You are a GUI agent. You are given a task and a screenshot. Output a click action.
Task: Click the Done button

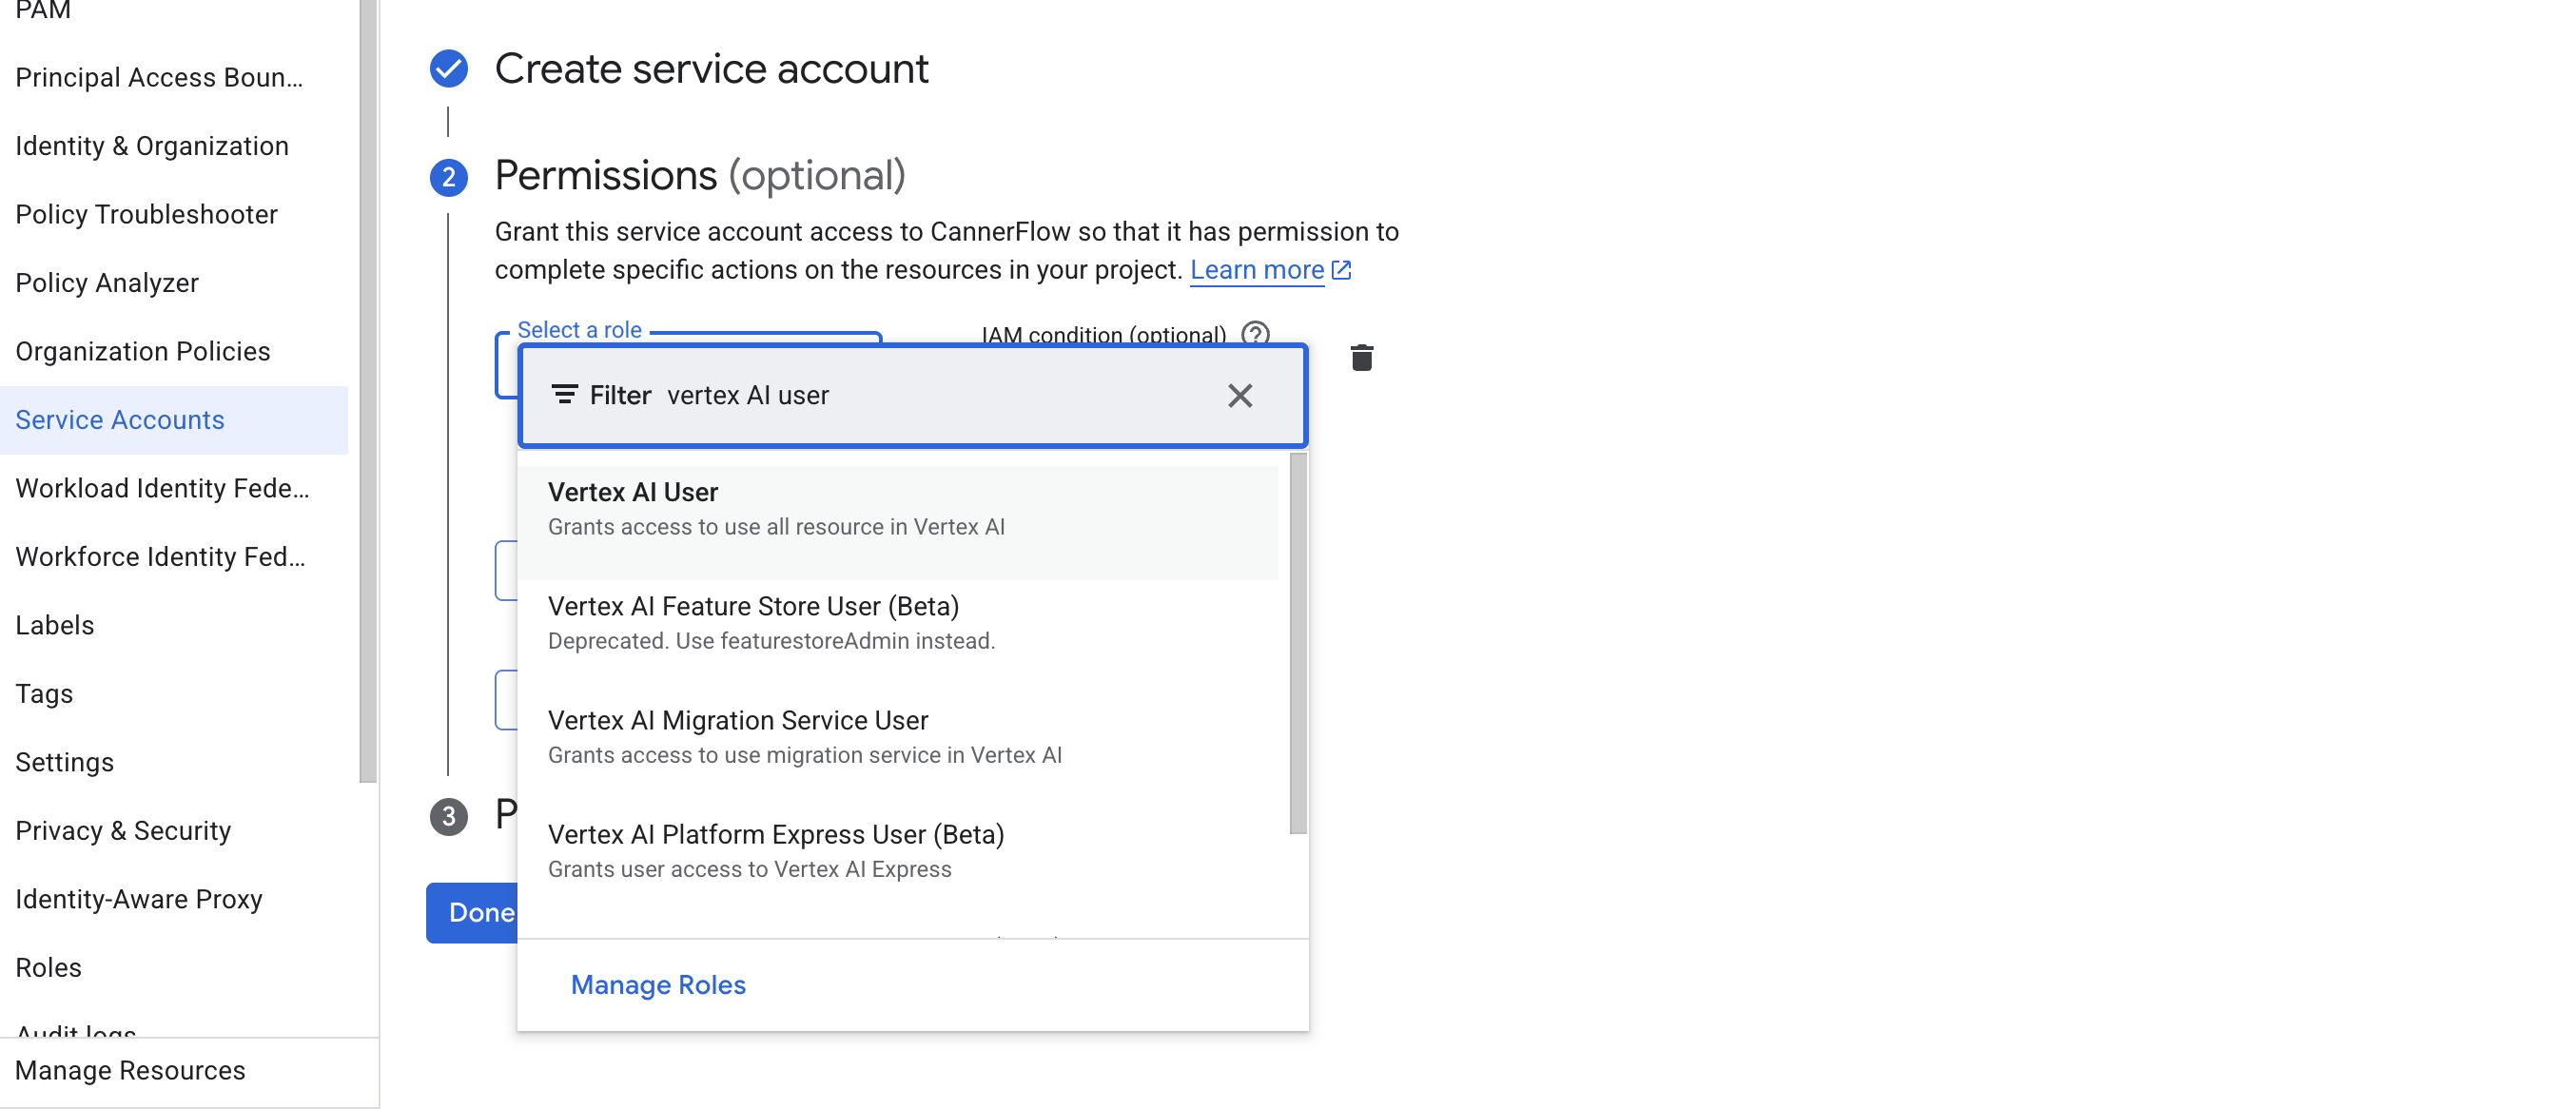[x=482, y=913]
